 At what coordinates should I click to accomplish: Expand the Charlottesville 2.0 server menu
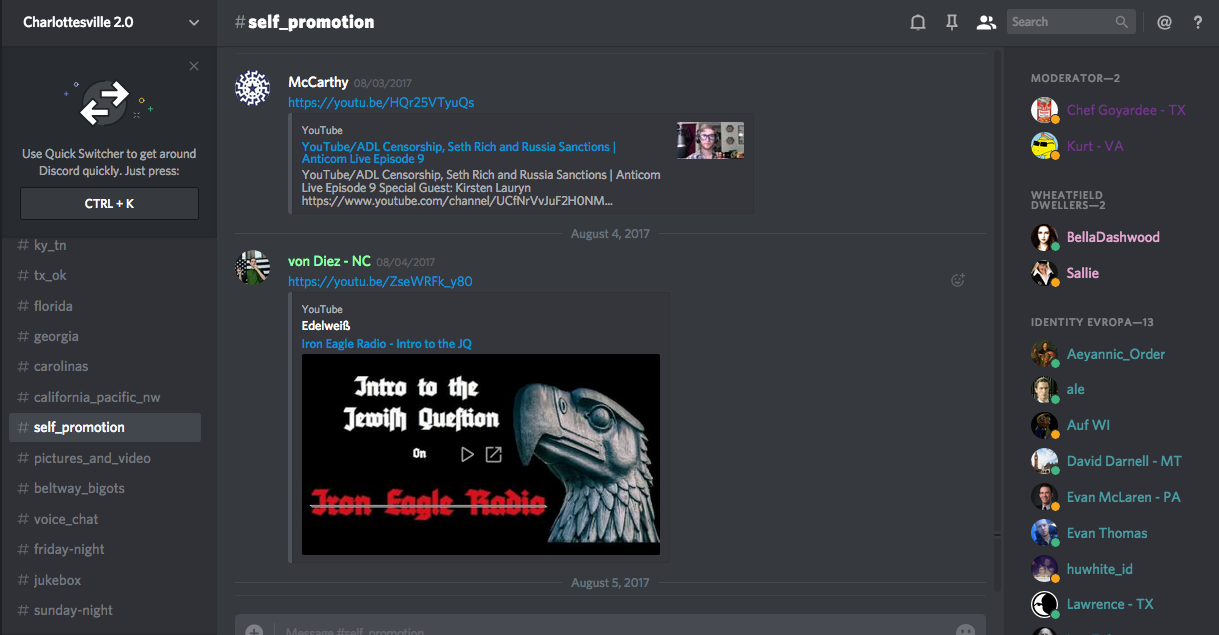tap(194, 22)
